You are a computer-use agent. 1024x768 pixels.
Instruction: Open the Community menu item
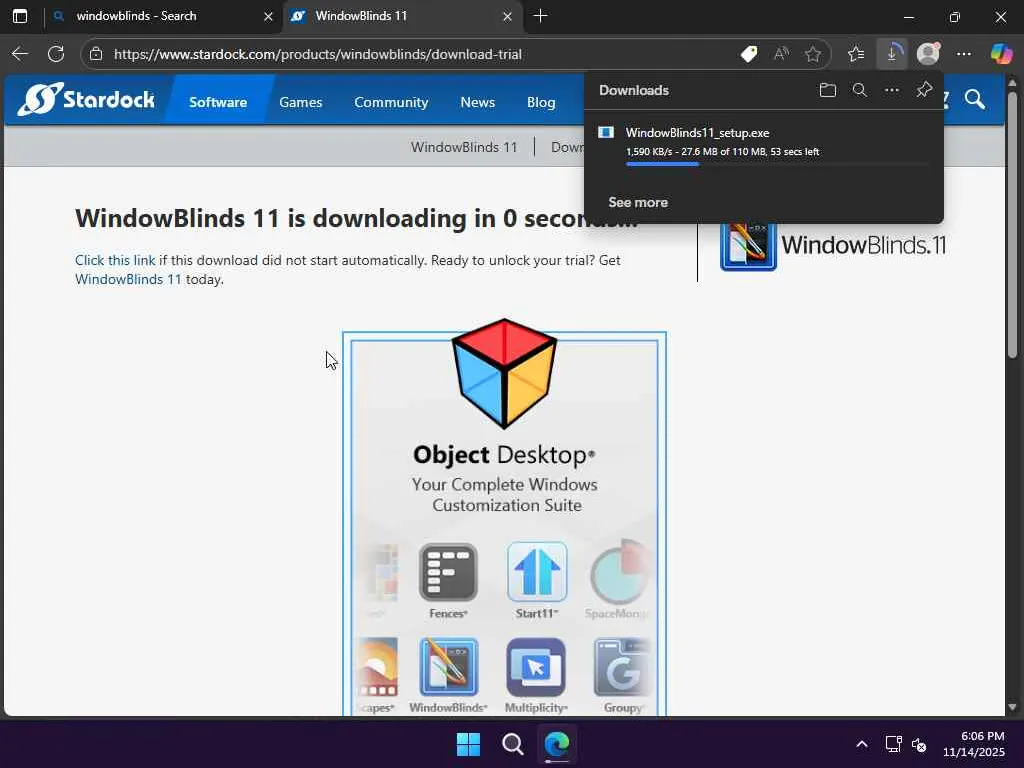click(x=391, y=102)
